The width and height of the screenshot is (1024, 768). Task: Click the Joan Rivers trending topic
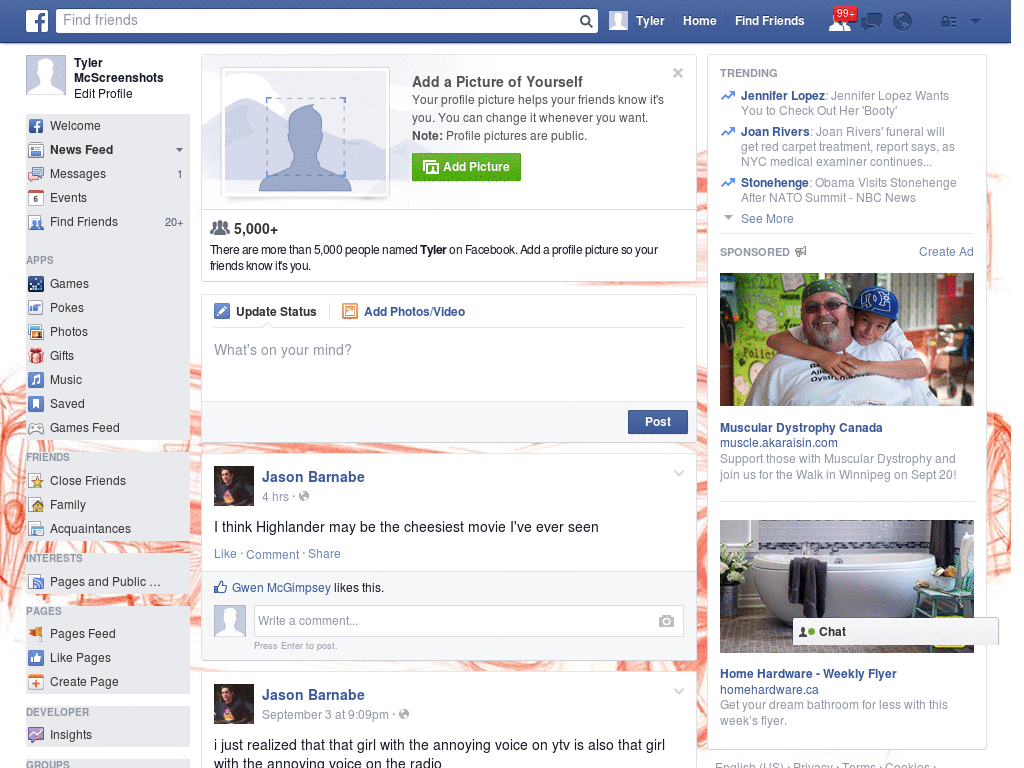click(x=775, y=132)
